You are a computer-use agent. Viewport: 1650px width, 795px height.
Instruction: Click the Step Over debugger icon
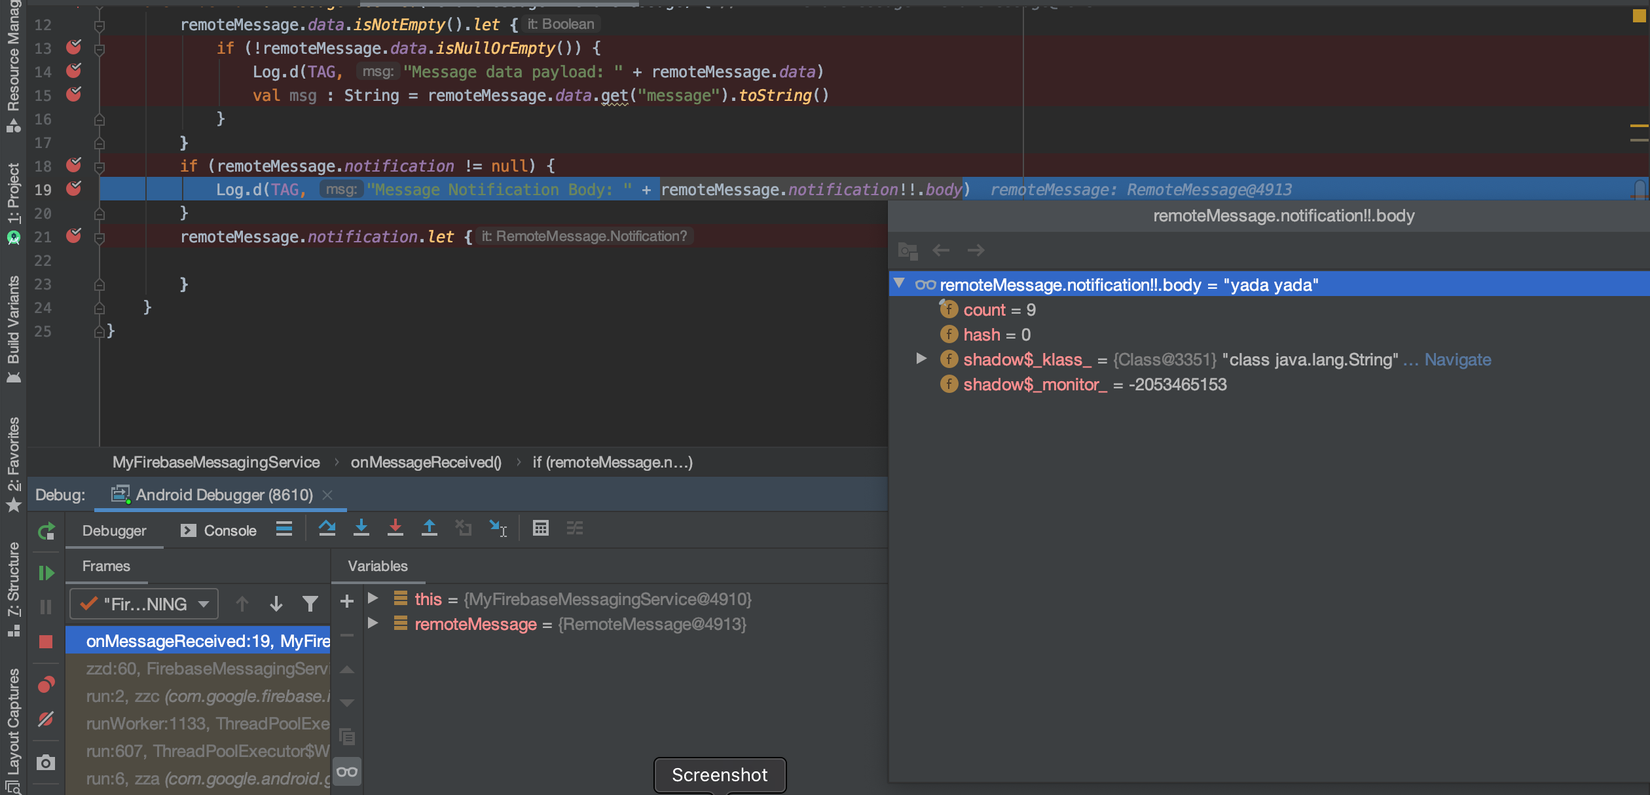(x=327, y=529)
